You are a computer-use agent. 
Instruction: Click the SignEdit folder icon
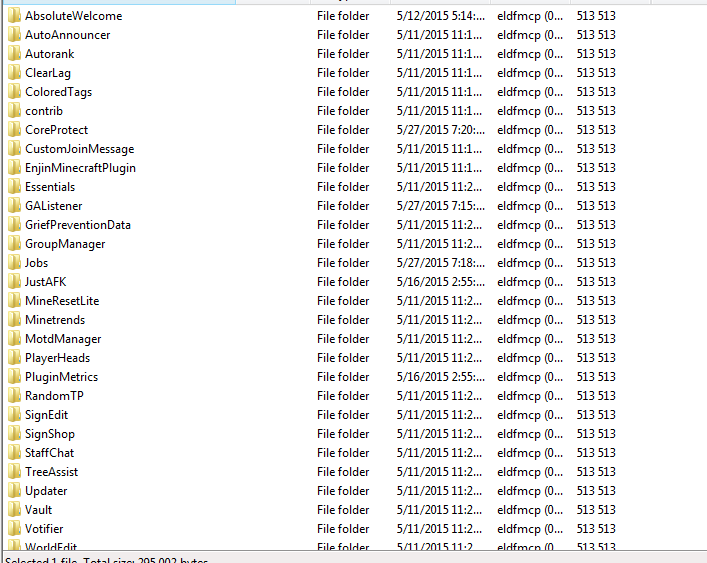14,415
